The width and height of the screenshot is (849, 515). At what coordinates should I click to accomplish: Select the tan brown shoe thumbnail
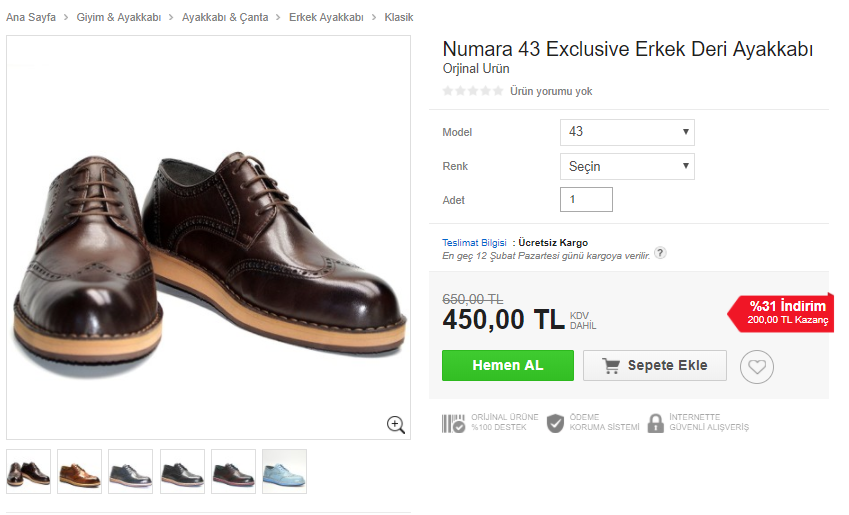(x=80, y=471)
